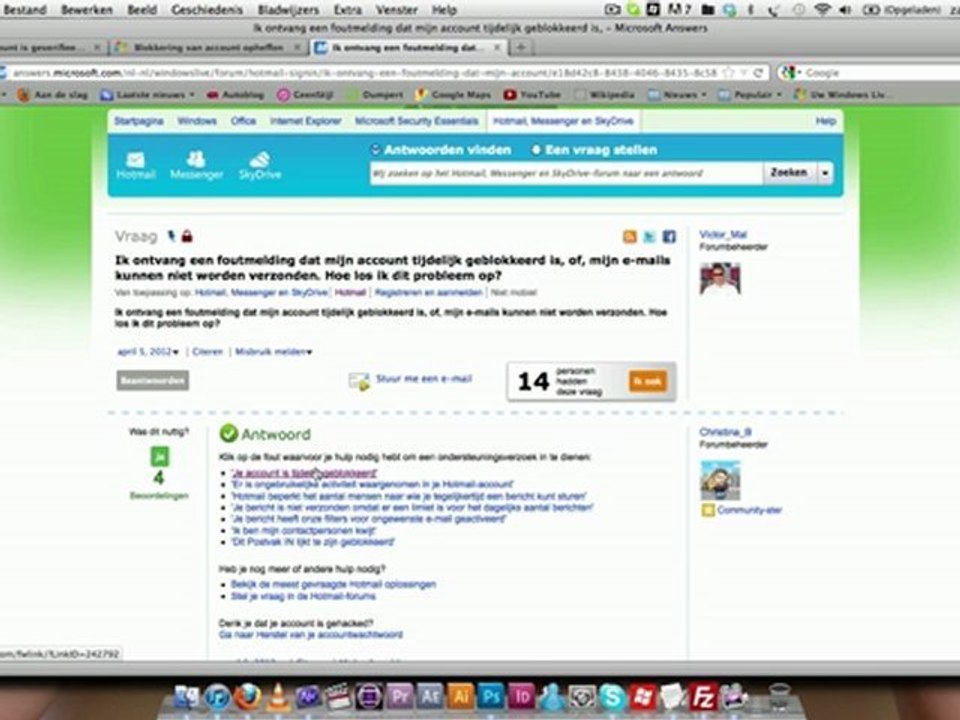Open the address bar history dropdown arrow
960x720 pixels.
click(743, 72)
